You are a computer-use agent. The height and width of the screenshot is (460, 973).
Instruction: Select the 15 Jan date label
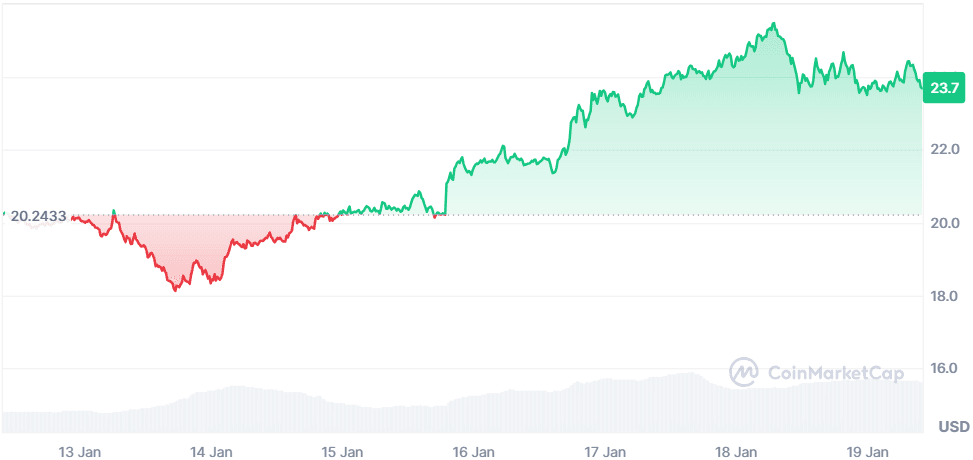342,452
